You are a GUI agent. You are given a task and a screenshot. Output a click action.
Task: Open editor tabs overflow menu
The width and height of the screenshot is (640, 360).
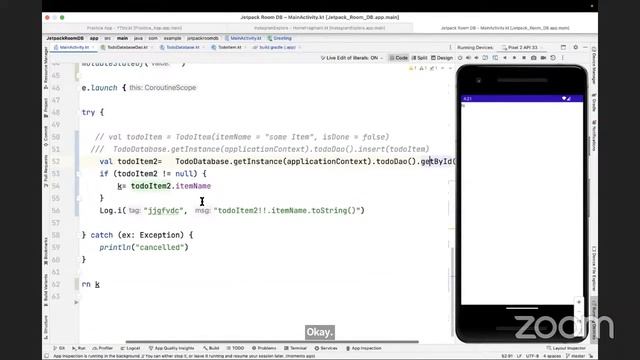pos(450,47)
